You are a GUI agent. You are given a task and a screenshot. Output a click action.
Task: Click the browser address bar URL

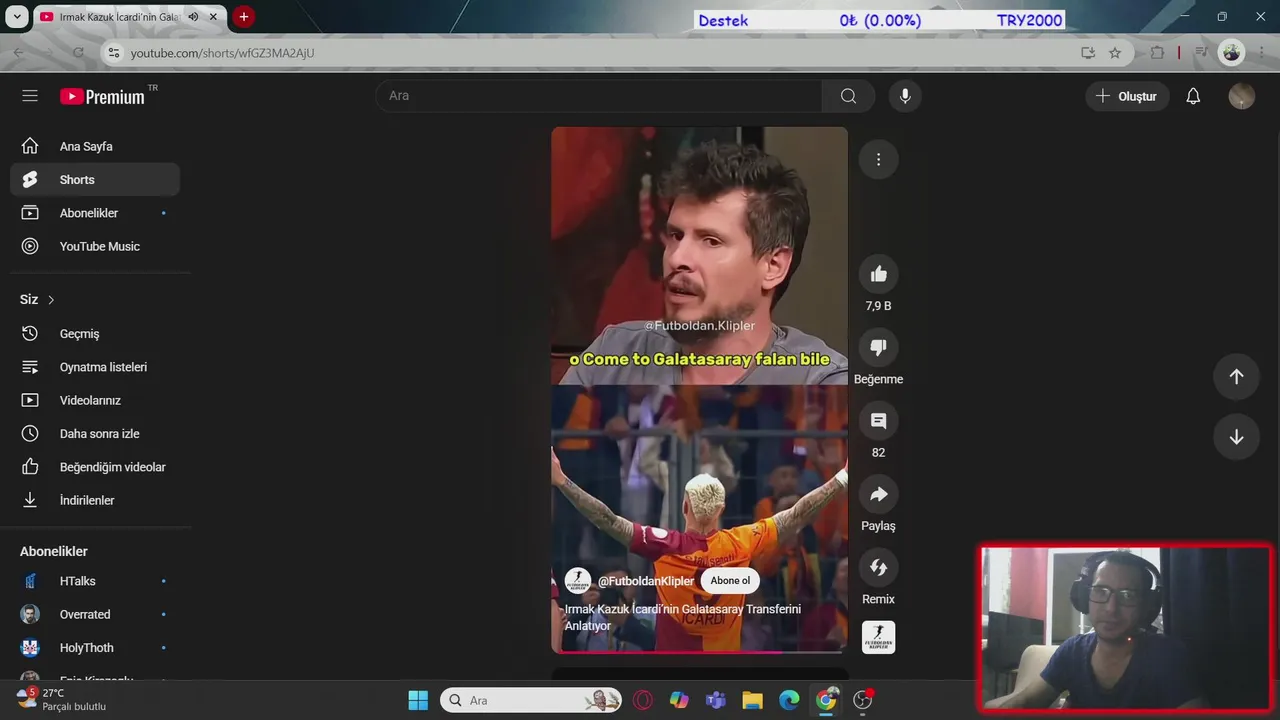222,53
